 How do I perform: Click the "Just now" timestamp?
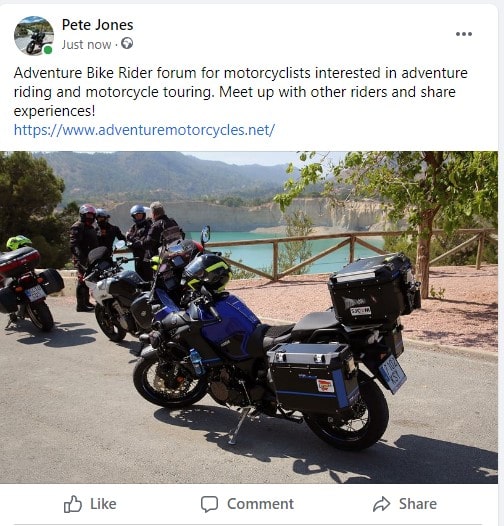coord(86,44)
